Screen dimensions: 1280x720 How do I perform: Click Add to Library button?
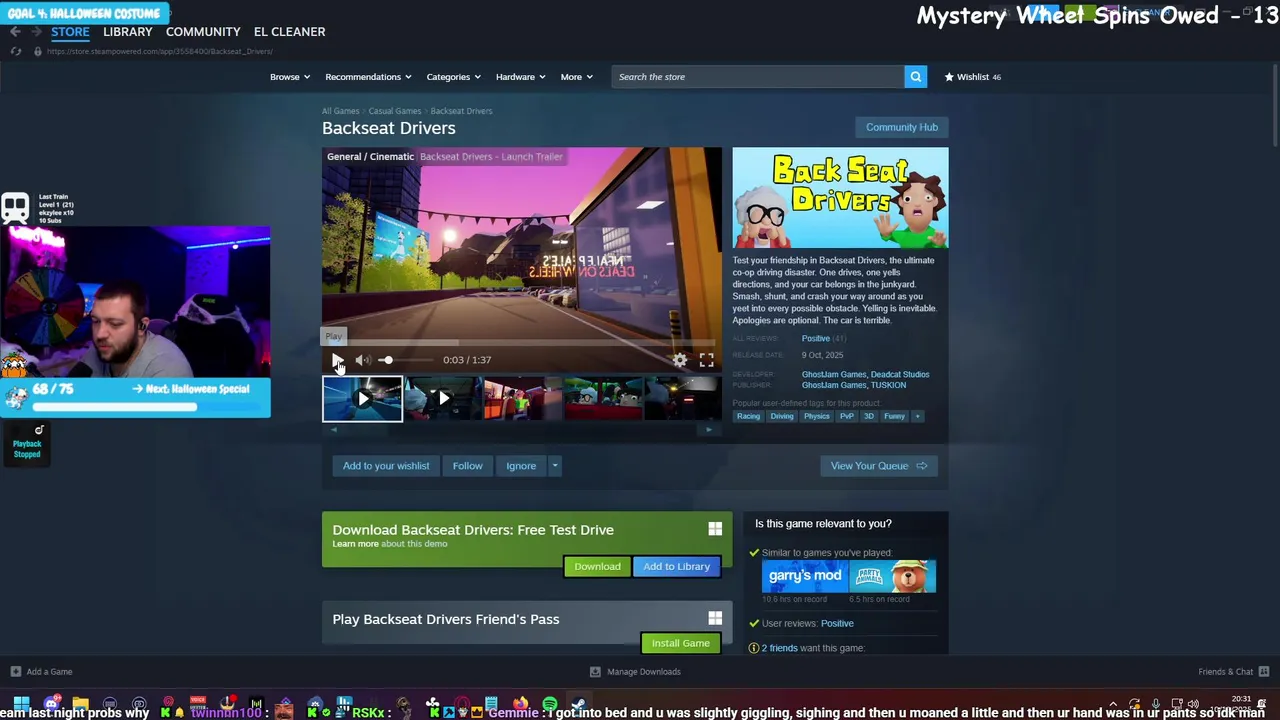coord(676,566)
